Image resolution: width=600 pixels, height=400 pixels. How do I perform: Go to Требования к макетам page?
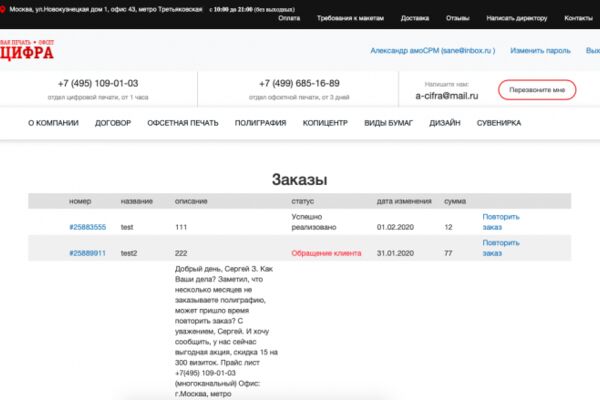pyautogui.click(x=350, y=18)
